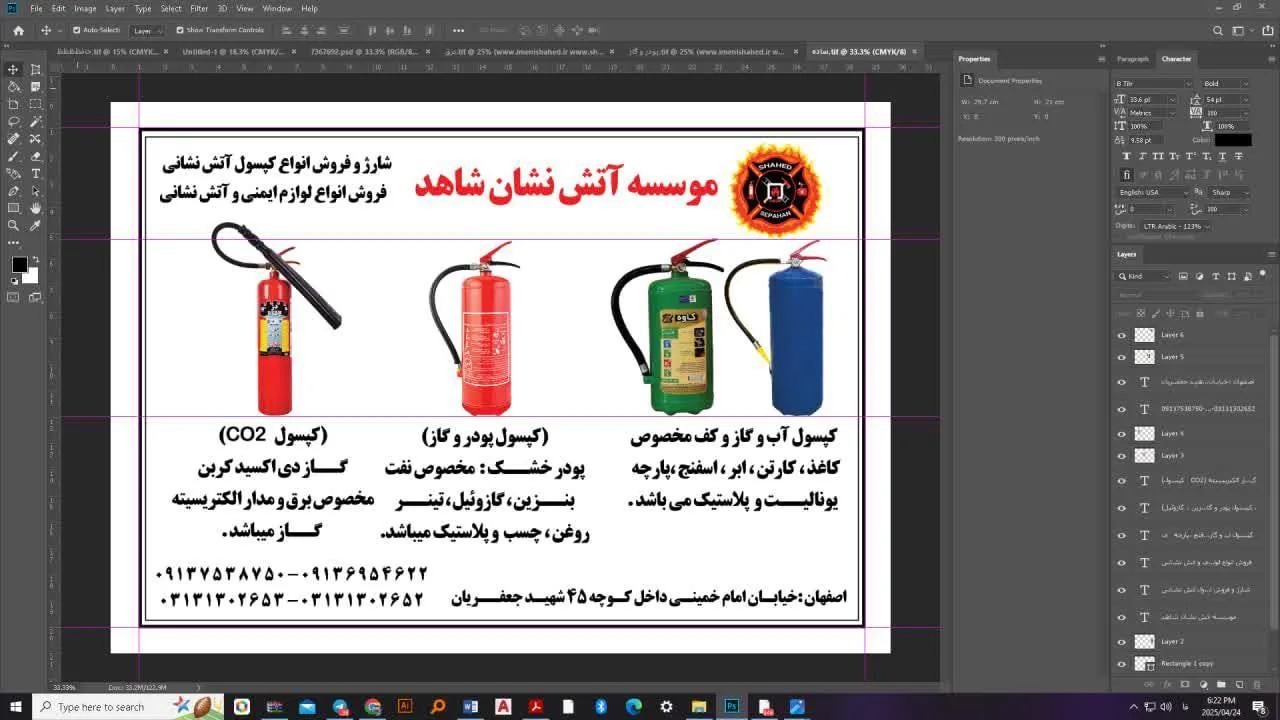Select the Horizontal Type tool
Screen dimensions: 1280x720
35,173
